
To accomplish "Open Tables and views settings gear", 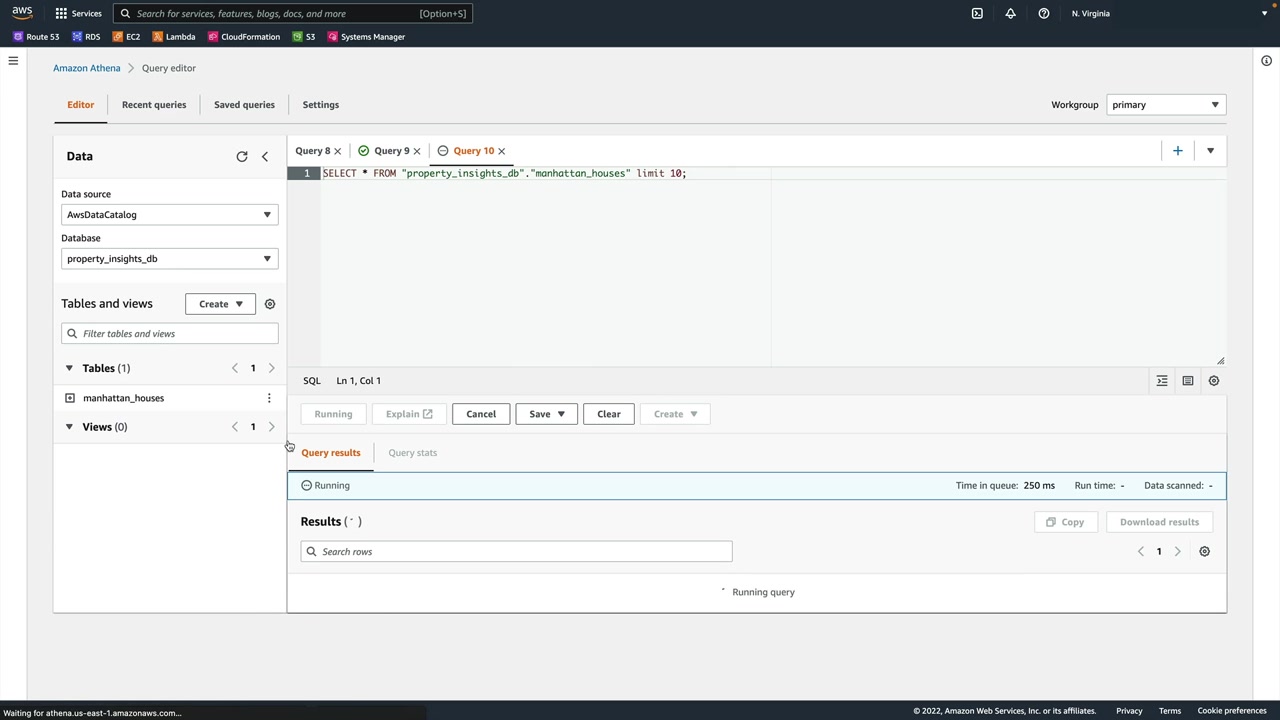I will tap(270, 304).
